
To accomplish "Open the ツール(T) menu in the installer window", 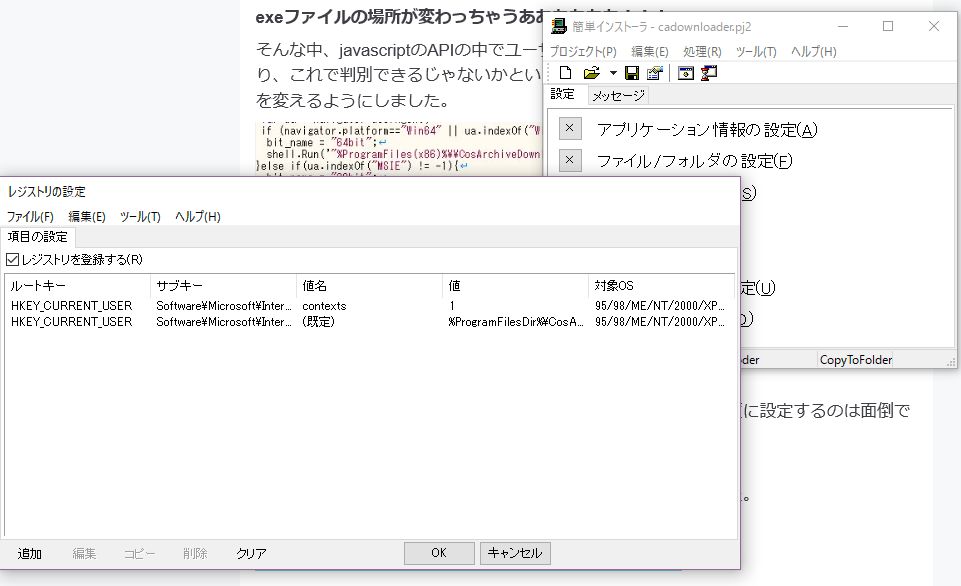I will tap(756, 51).
